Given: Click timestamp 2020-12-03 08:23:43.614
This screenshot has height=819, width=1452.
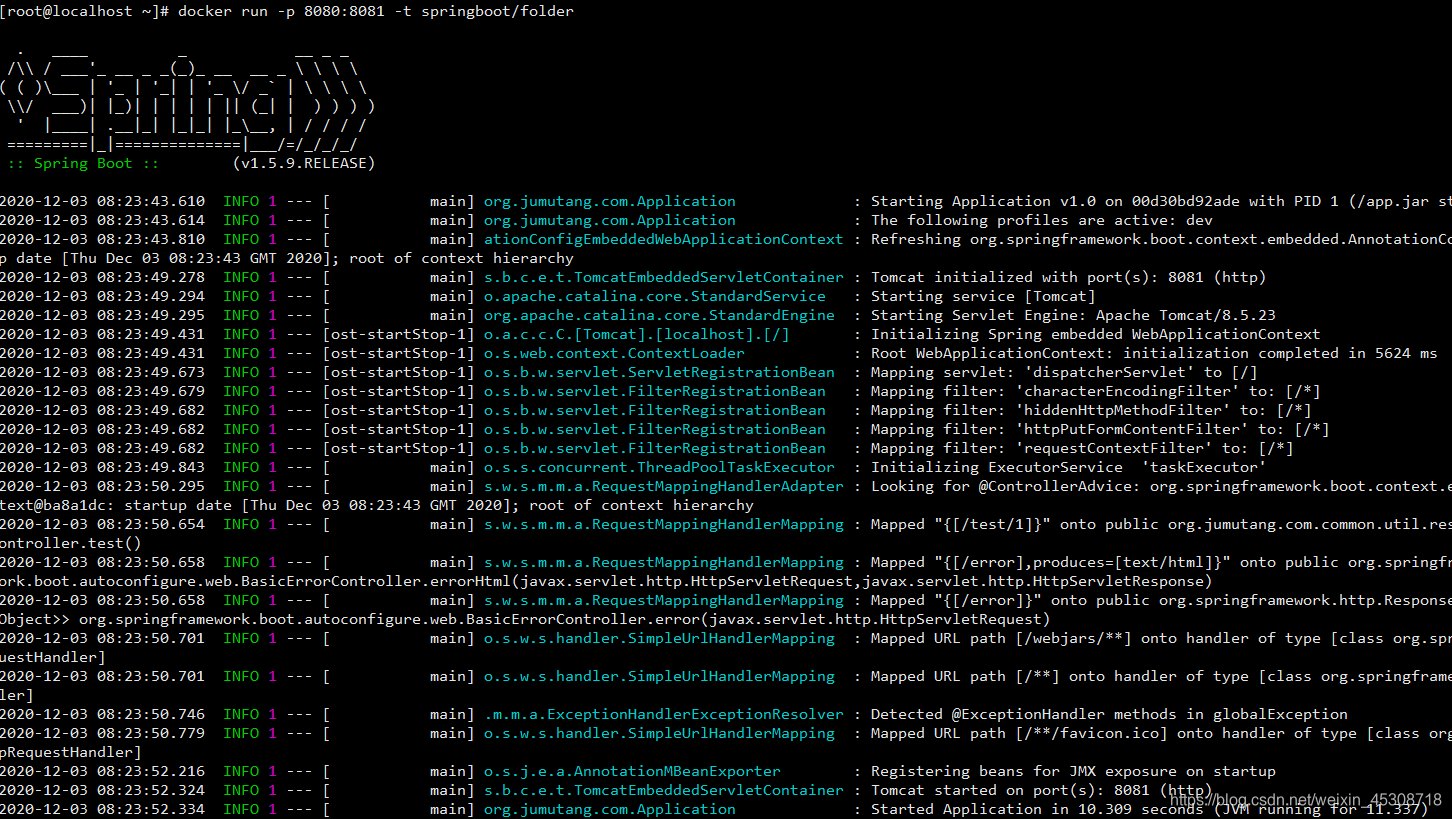Looking at the screenshot, I should tap(103, 220).
